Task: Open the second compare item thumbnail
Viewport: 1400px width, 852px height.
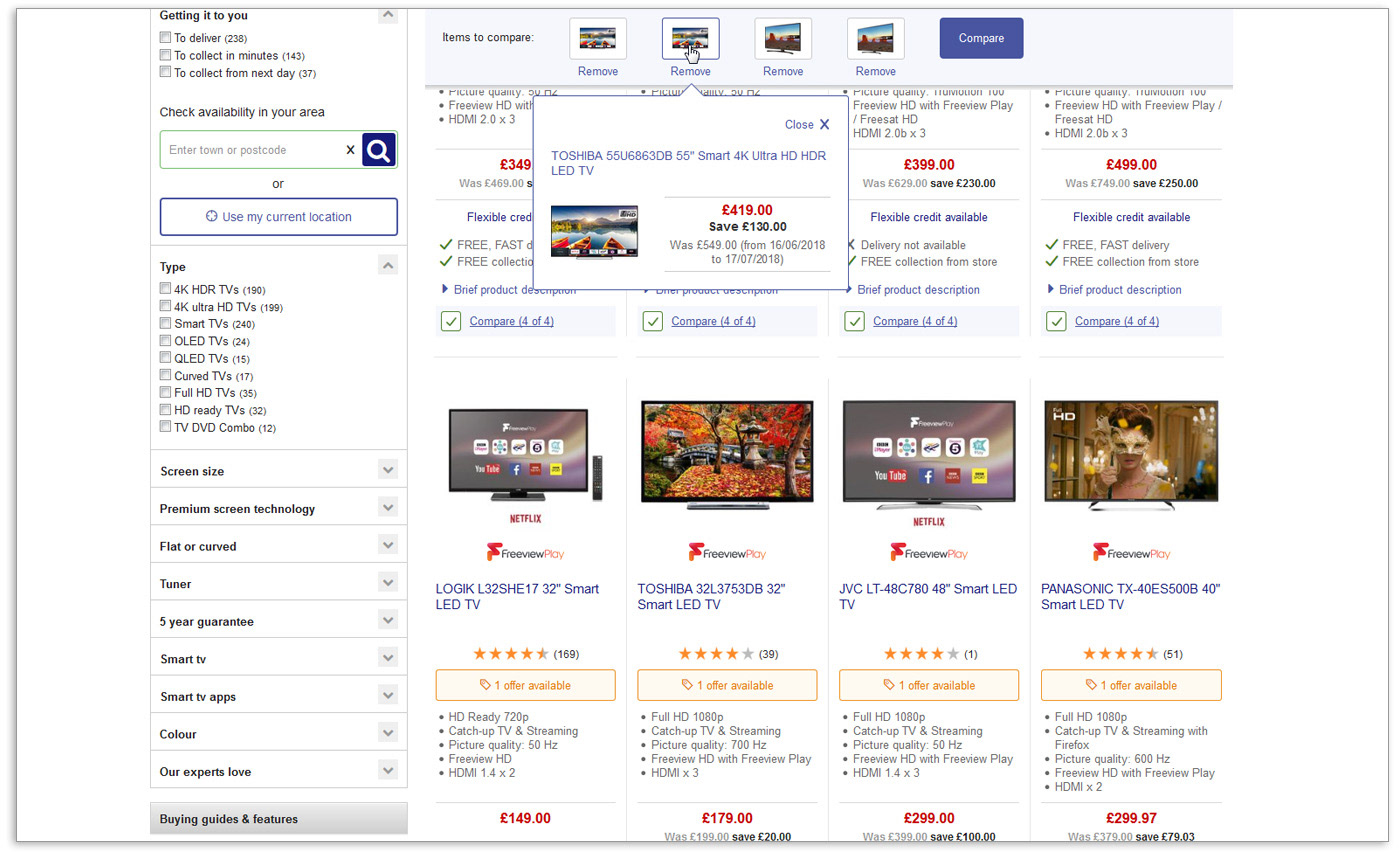Action: pos(690,39)
